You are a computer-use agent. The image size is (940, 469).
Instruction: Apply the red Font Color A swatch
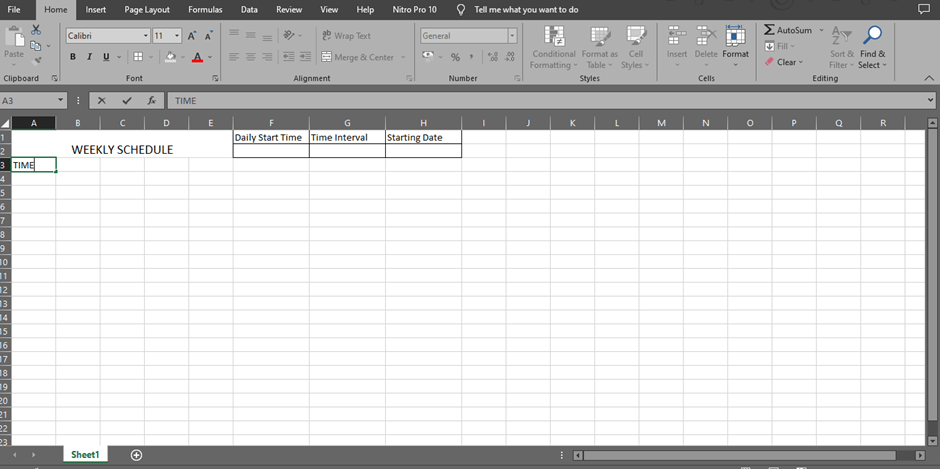pos(198,57)
